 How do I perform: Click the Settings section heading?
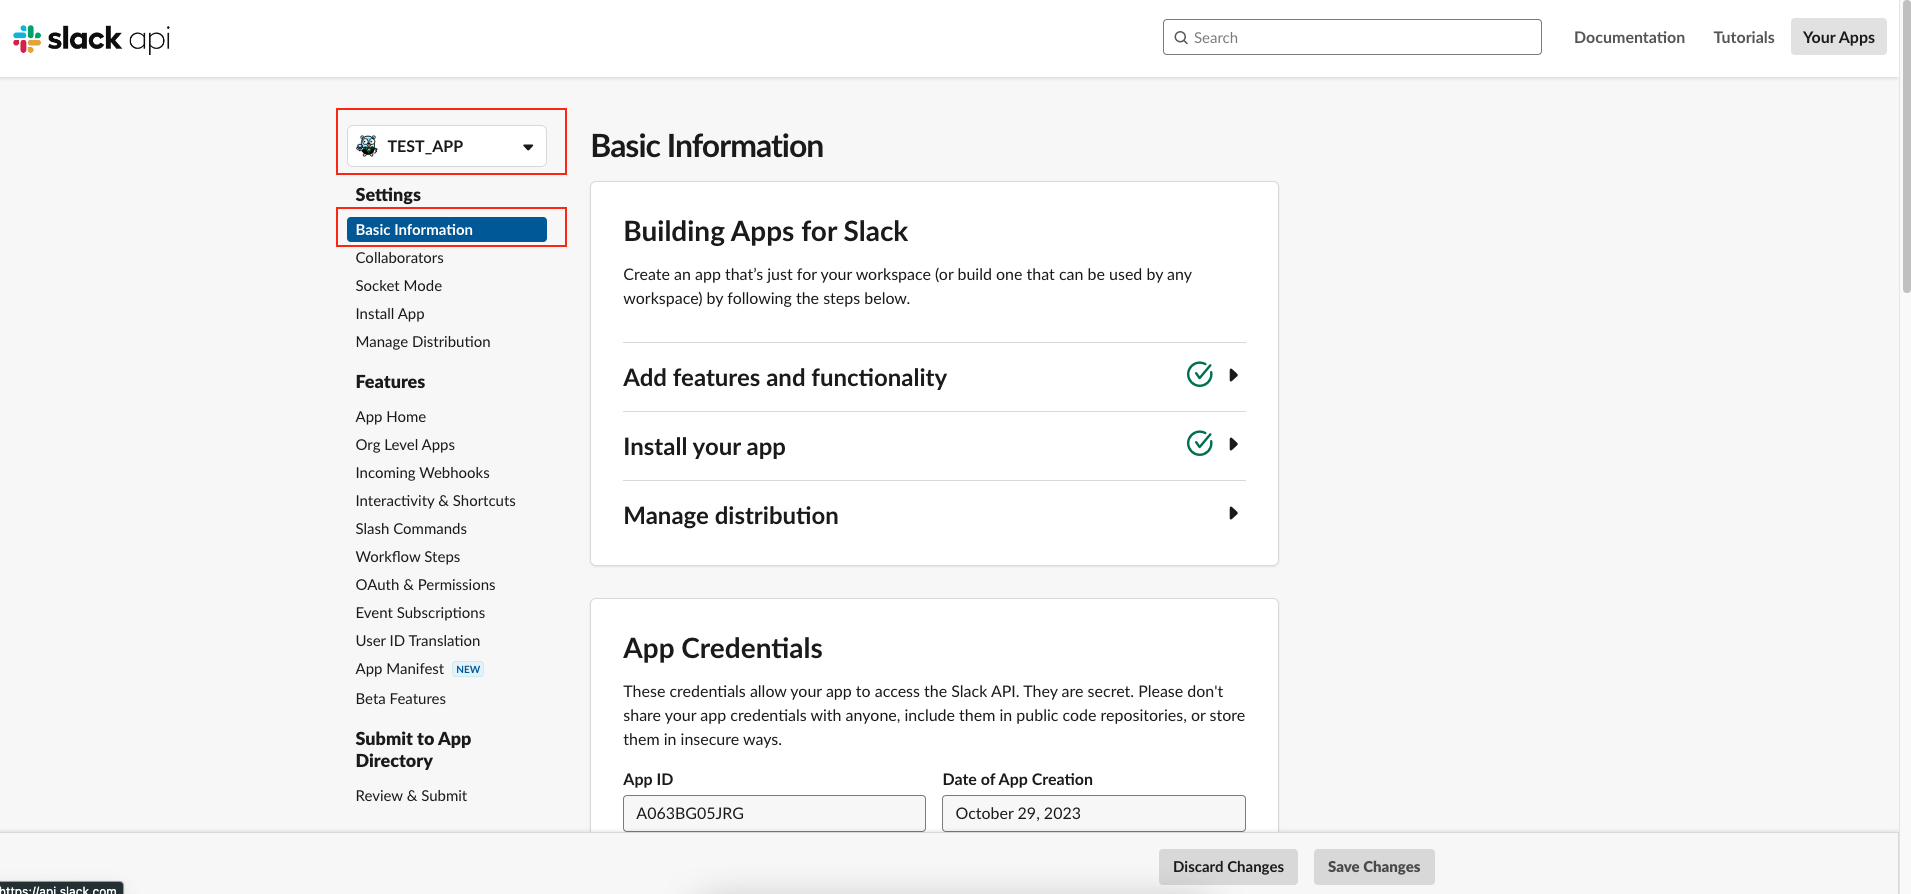click(x=388, y=194)
